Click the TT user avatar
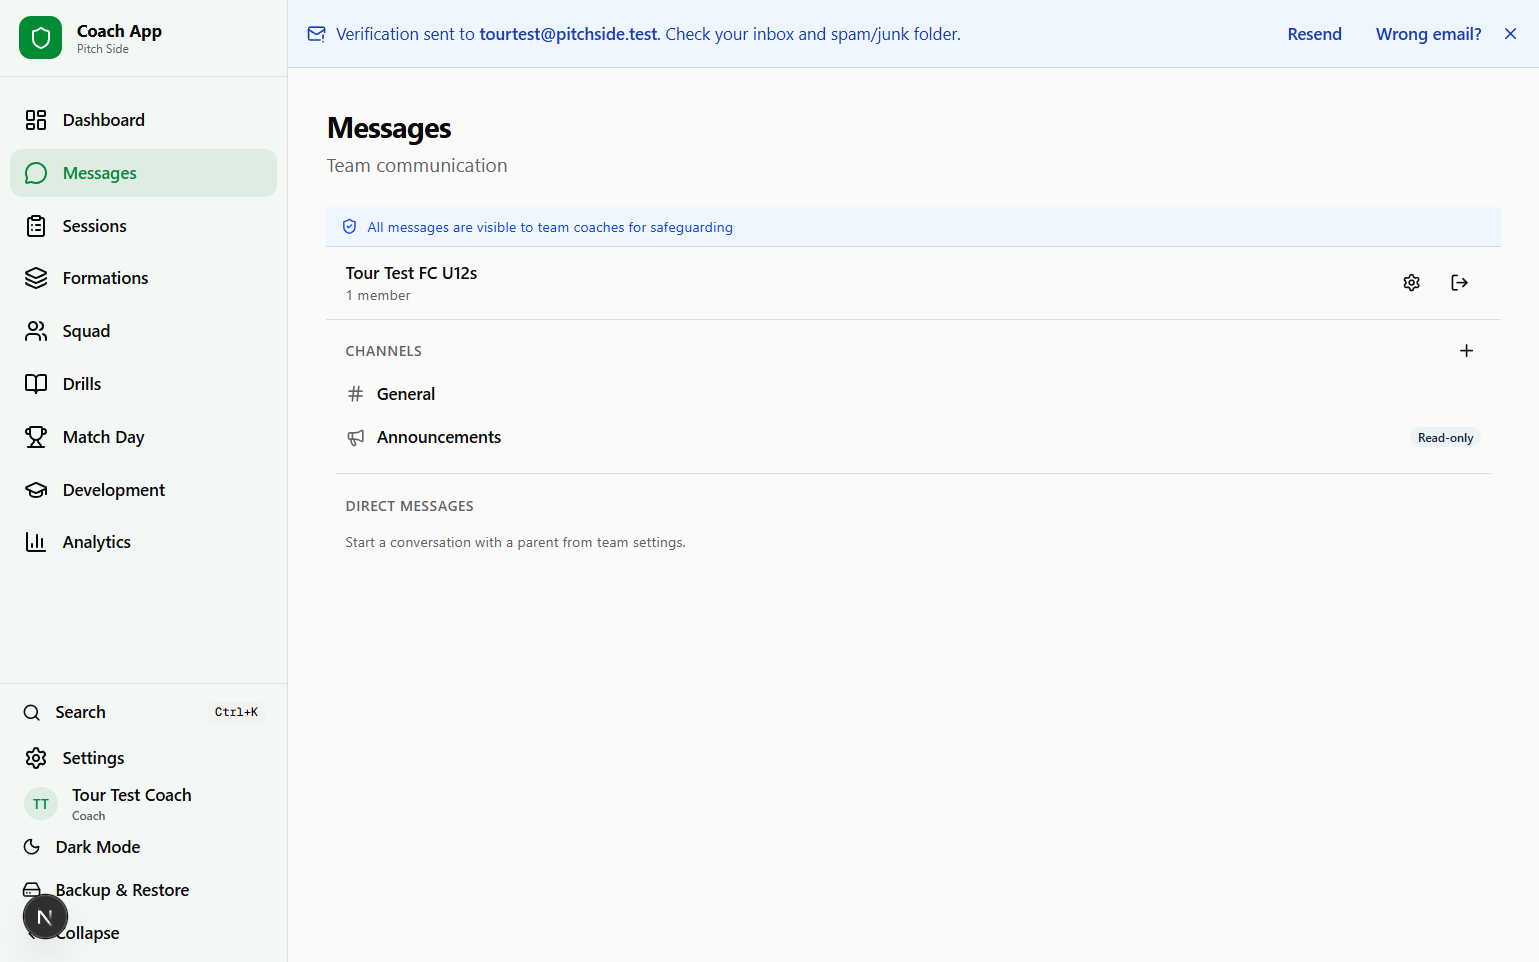1539x962 pixels. click(x=41, y=804)
